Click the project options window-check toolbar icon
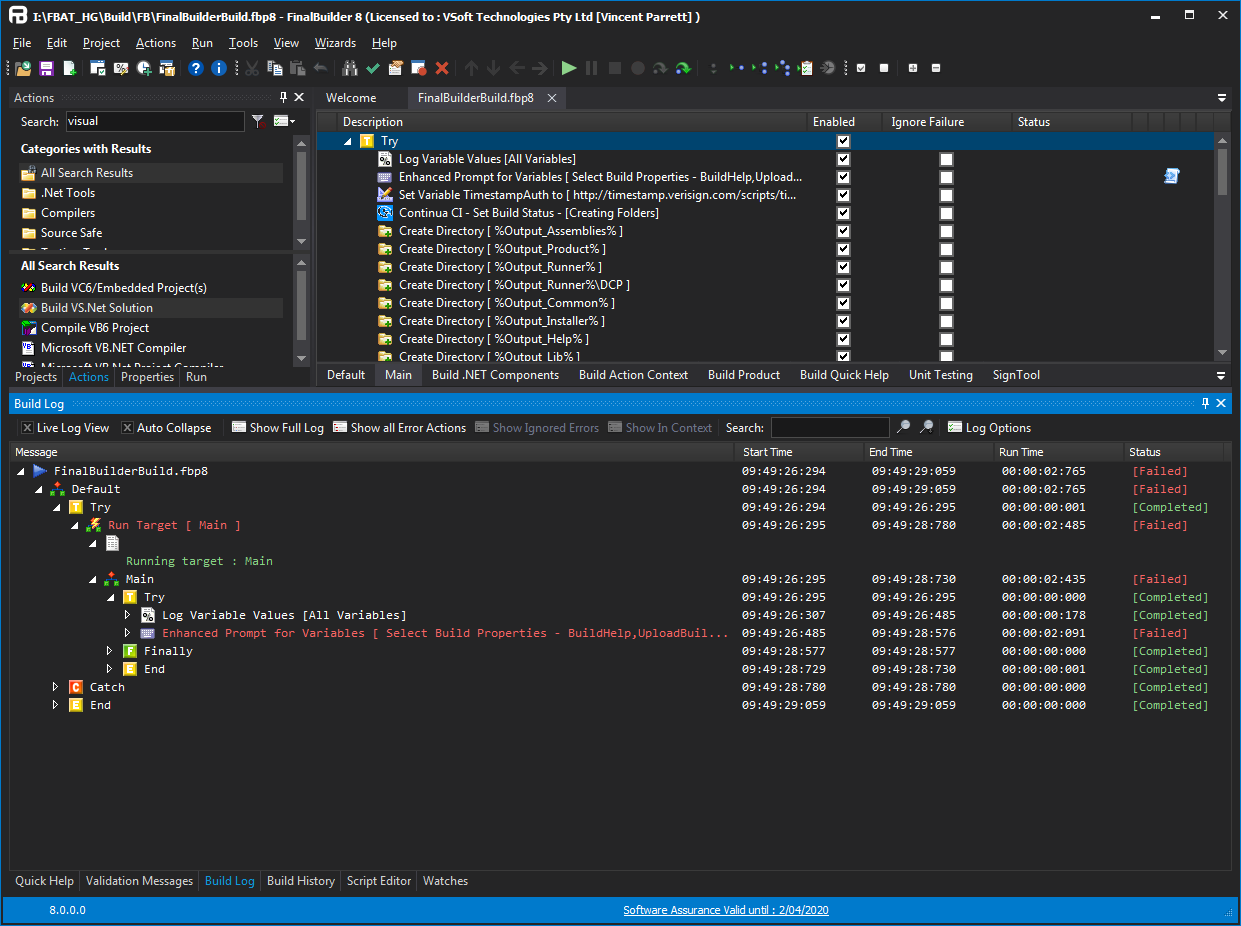 coord(98,68)
